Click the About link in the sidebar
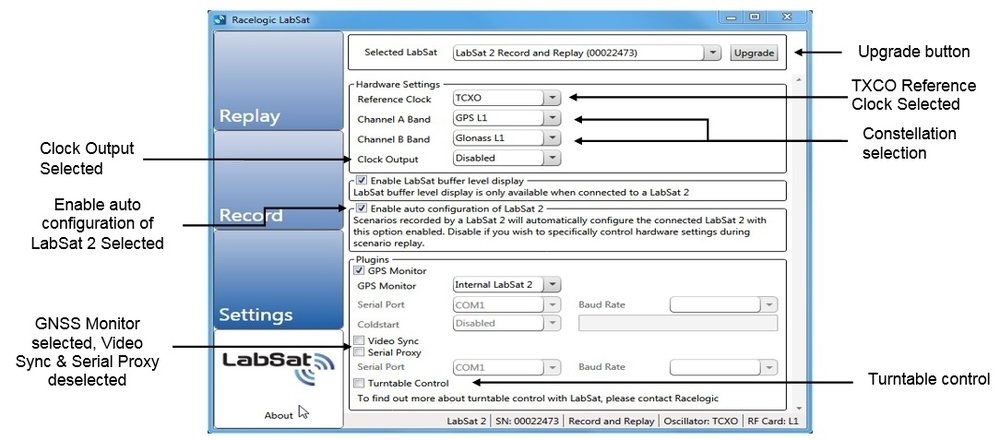This screenshot has width=1000, height=440. 278,415
